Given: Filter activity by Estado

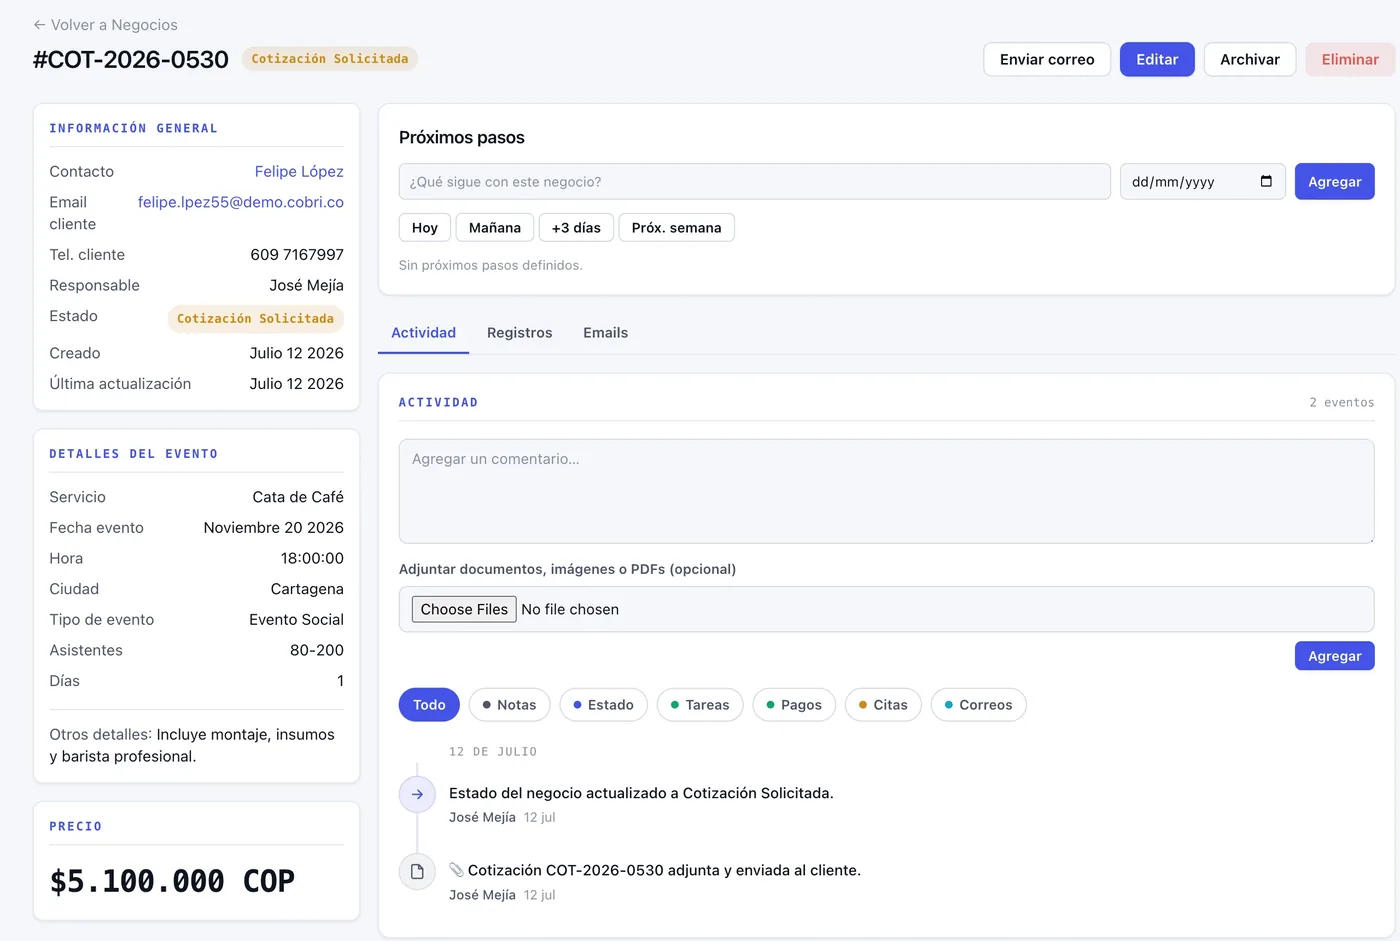Looking at the screenshot, I should click(603, 705).
